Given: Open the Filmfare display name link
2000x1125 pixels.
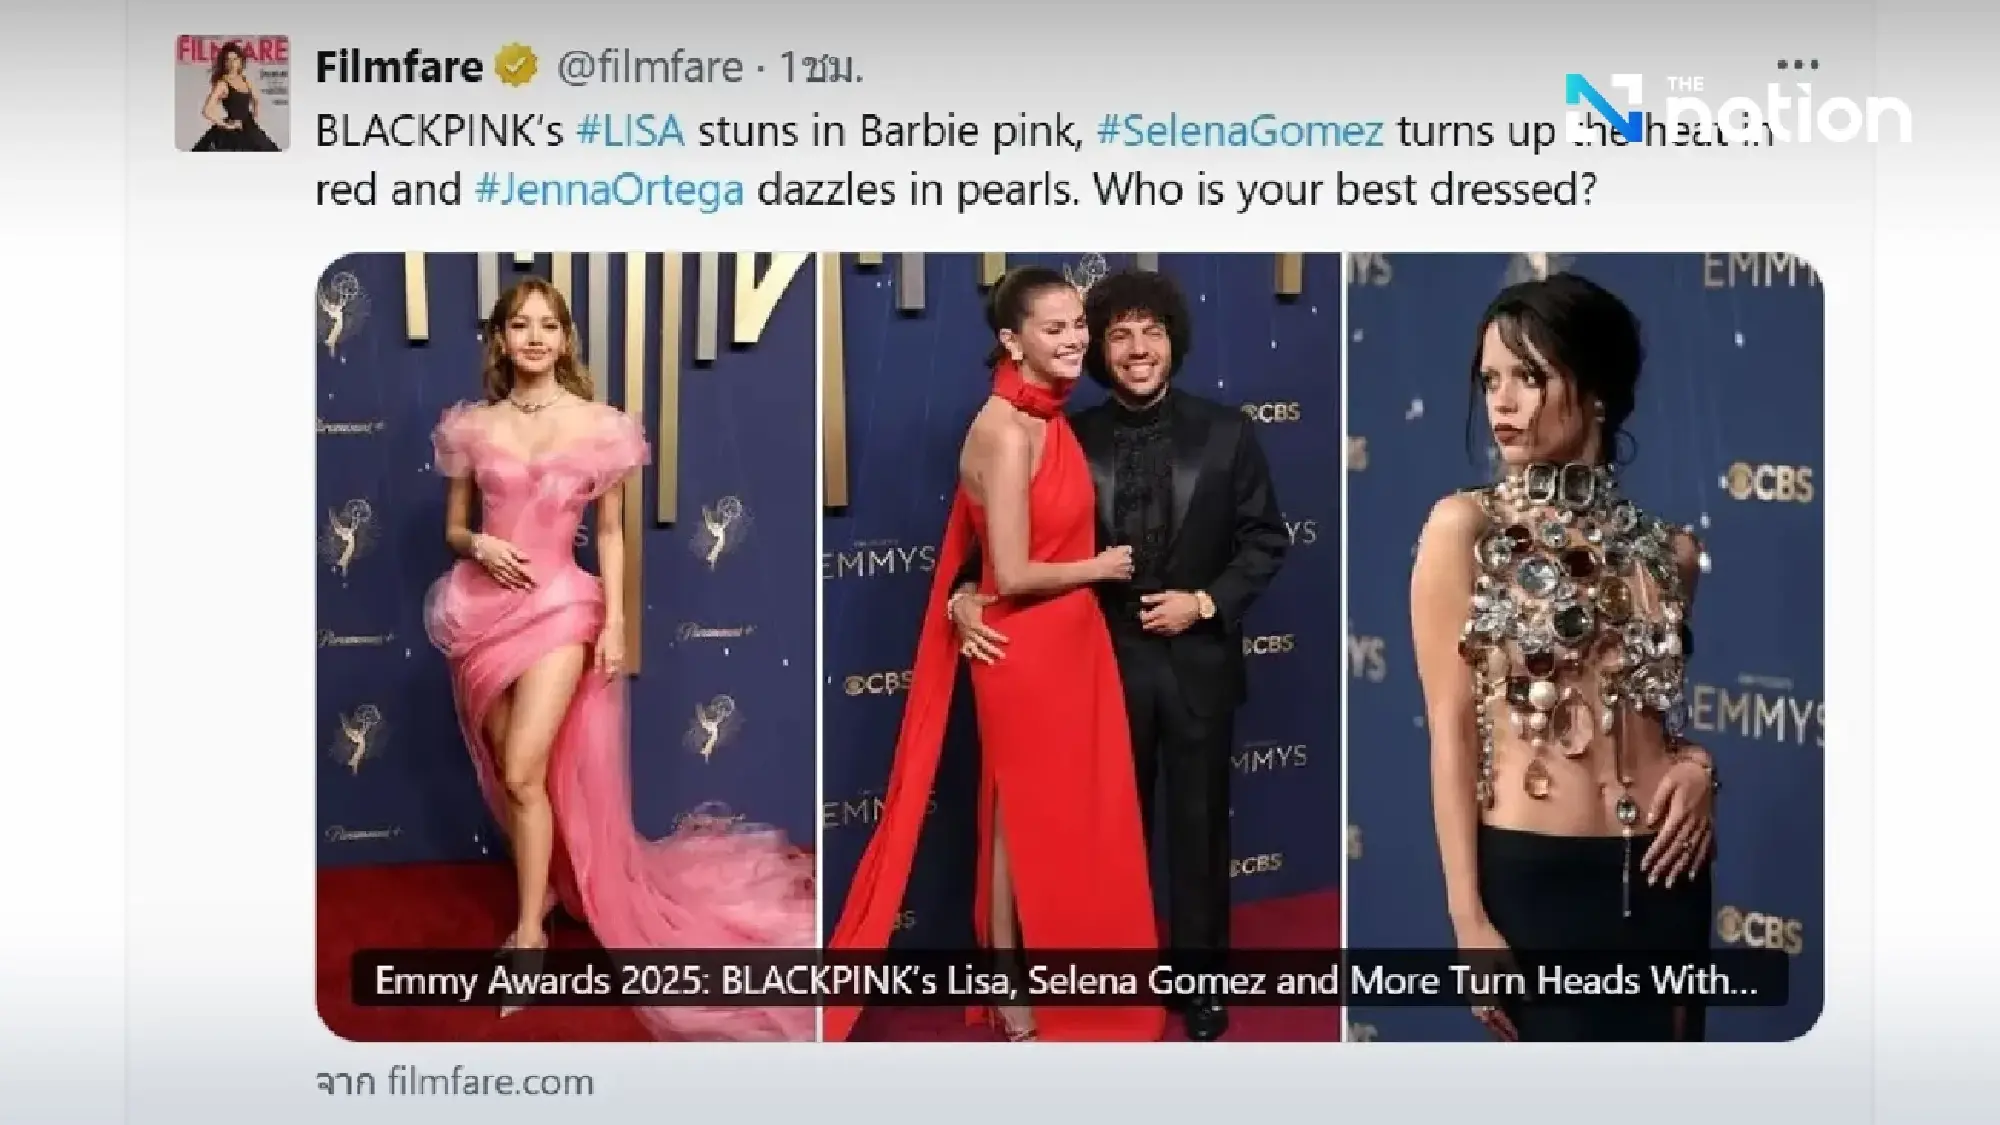Looking at the screenshot, I should [x=399, y=67].
